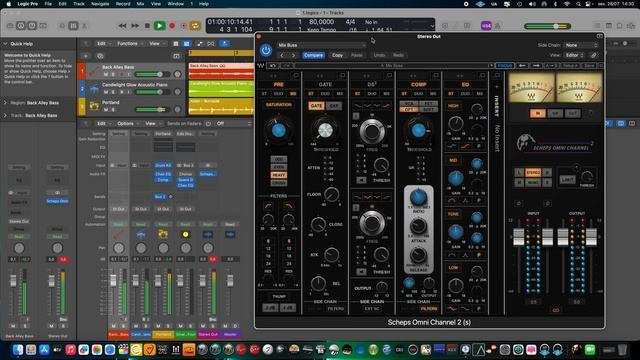640x360 pixels.
Task: Enable the LIMIT button in master section
Action: coord(567,180)
